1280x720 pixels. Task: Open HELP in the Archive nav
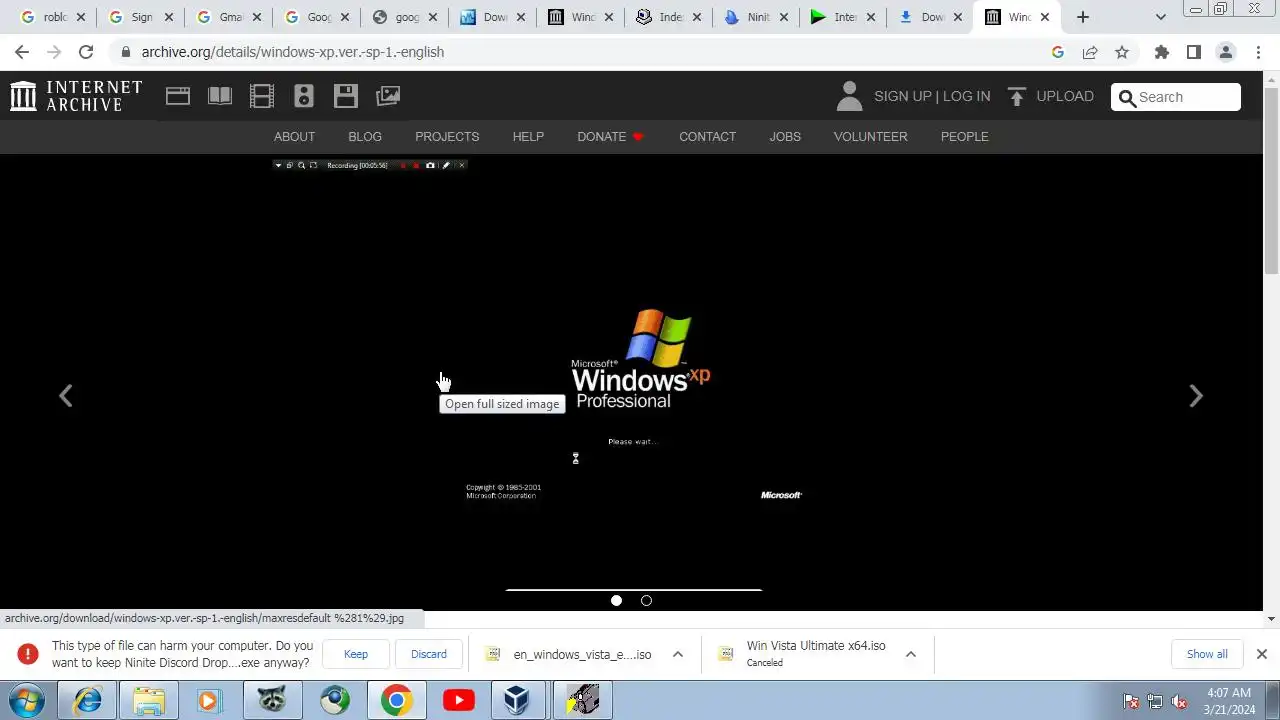[528, 136]
